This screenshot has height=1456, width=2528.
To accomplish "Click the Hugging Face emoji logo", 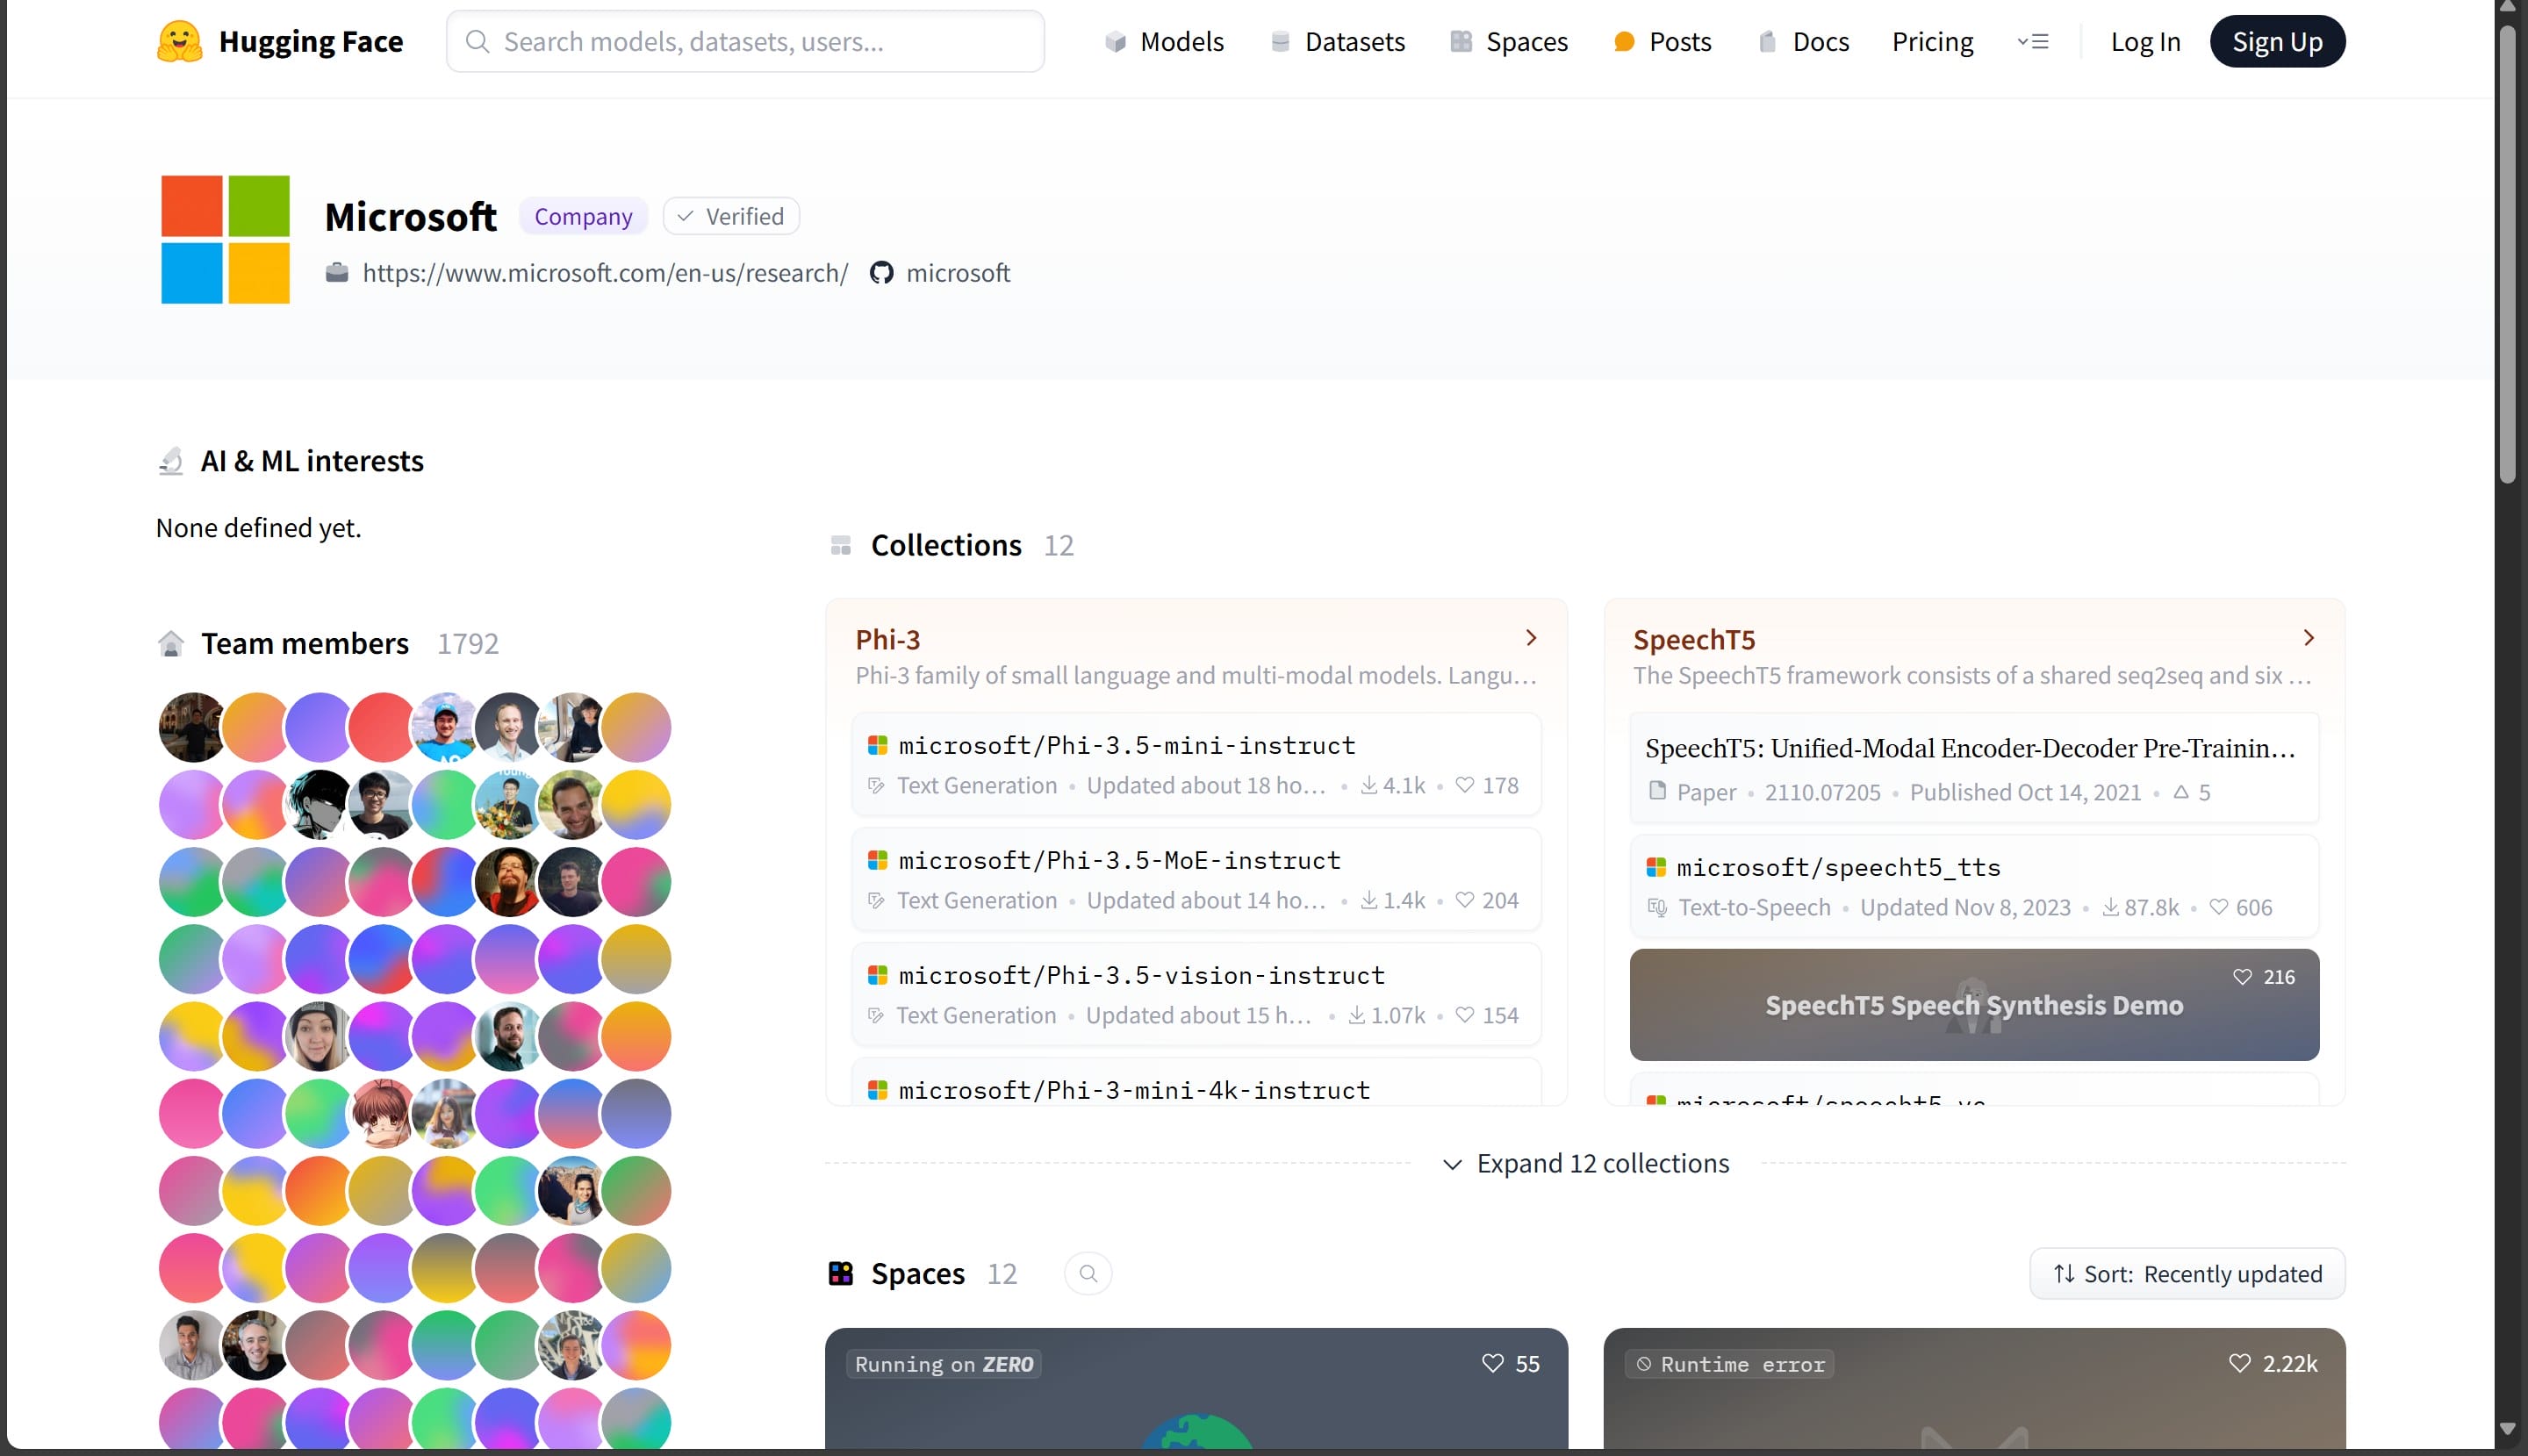I will pyautogui.click(x=180, y=41).
